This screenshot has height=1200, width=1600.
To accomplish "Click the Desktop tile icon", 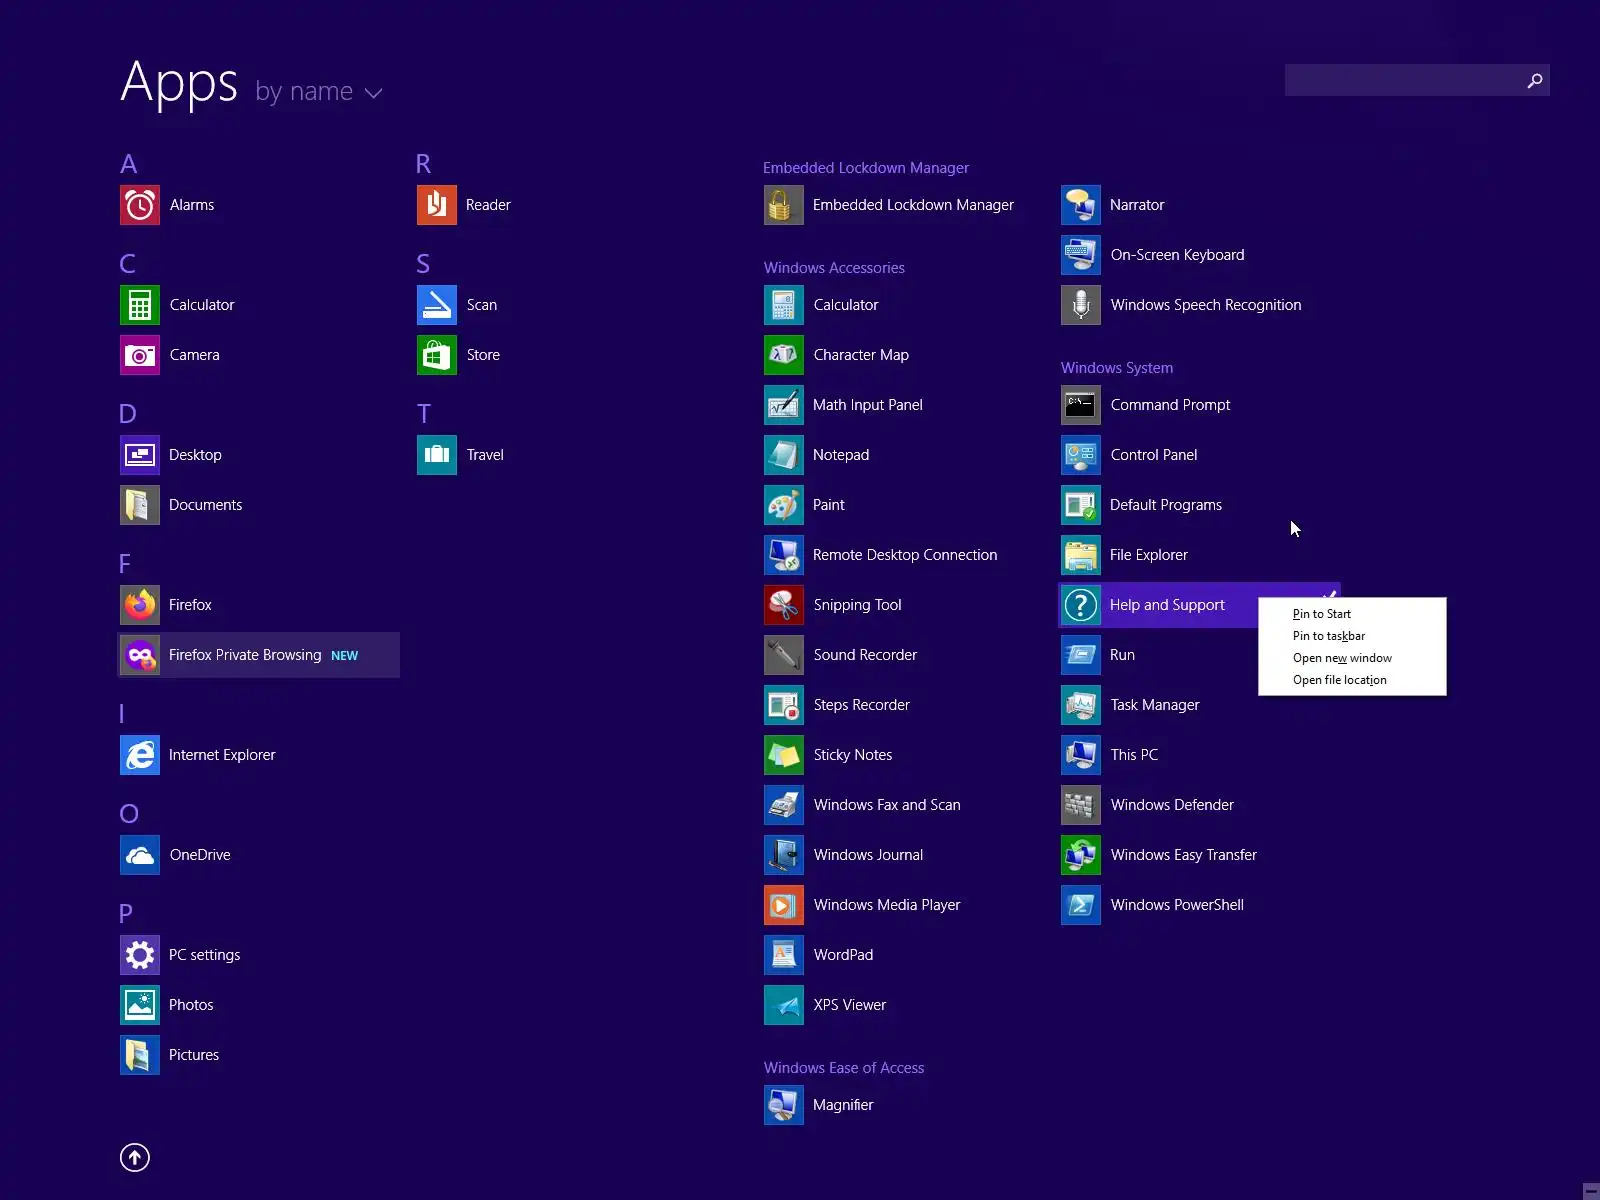I will [x=140, y=455].
